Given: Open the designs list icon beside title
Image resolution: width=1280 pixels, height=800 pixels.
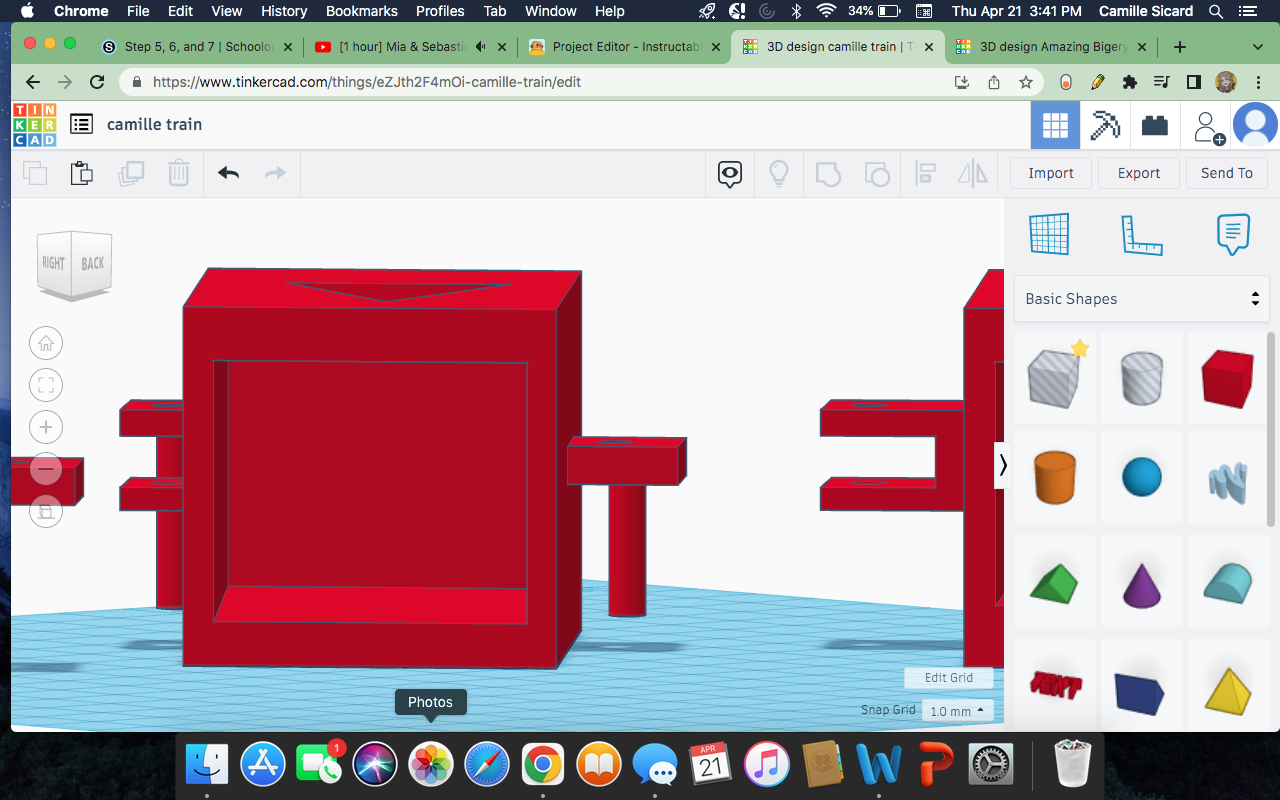Looking at the screenshot, I should tap(81, 124).
